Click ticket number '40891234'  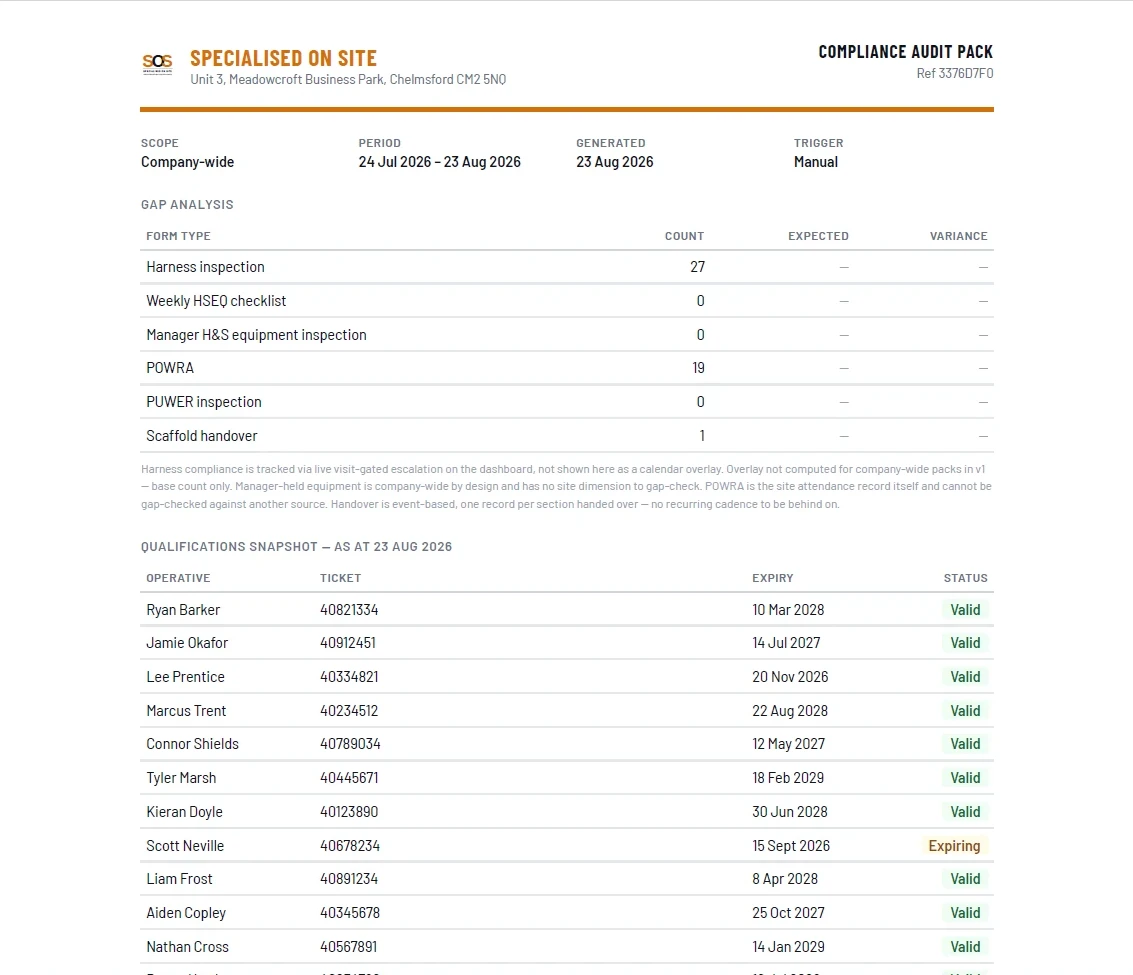click(x=349, y=880)
